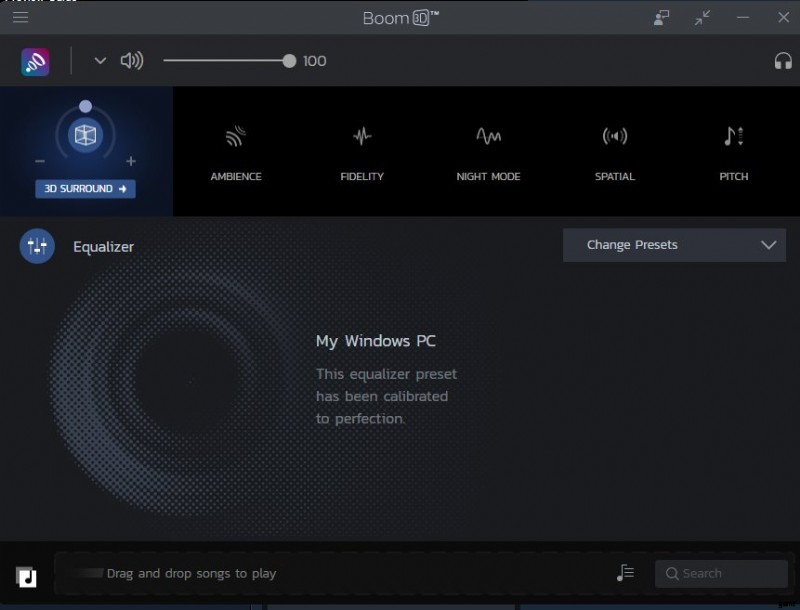Viewport: 800px width, 610px height.
Task: Open the Change Presets dropdown
Action: point(674,245)
